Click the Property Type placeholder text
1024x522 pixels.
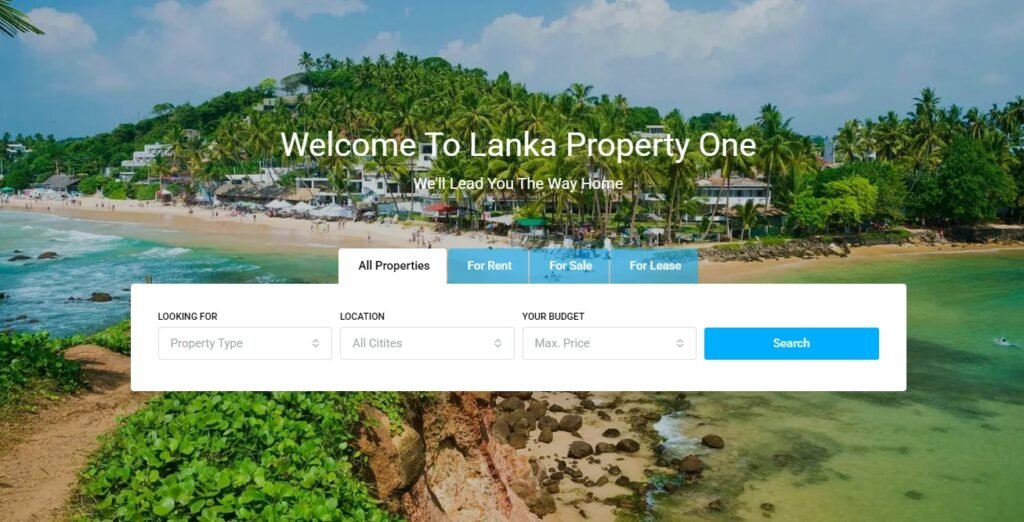point(206,343)
